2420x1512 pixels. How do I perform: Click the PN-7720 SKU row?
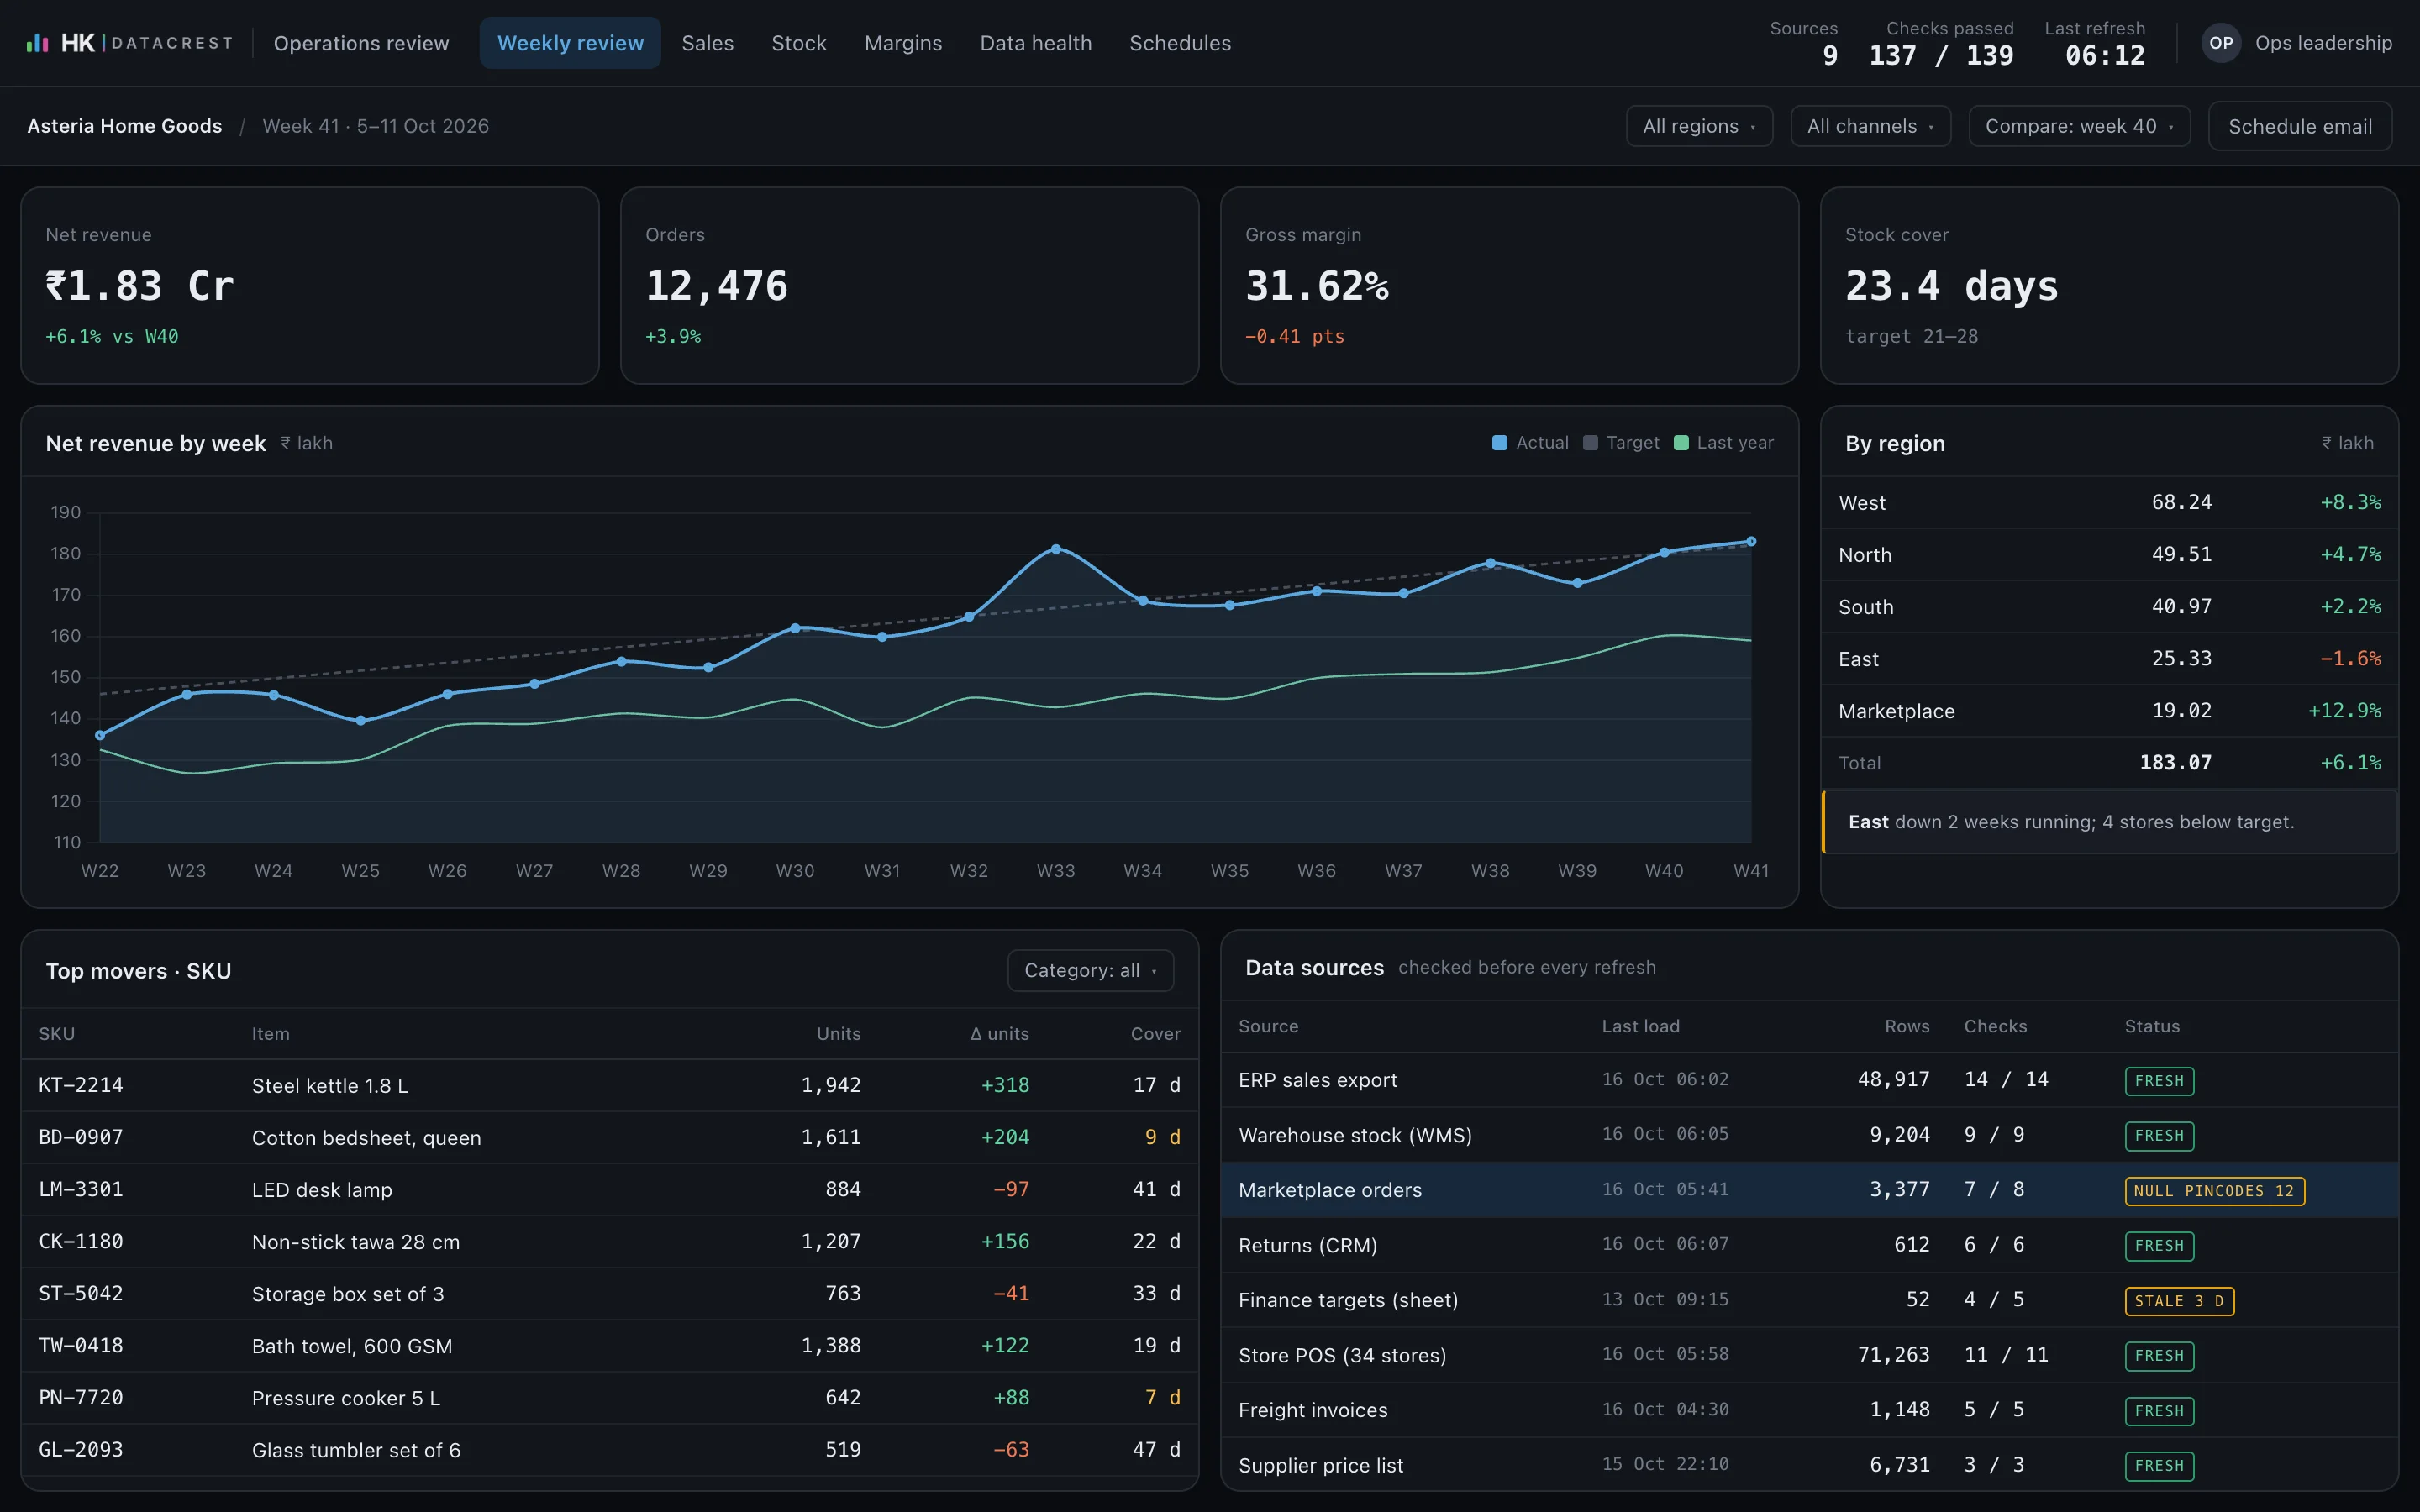click(x=610, y=1398)
